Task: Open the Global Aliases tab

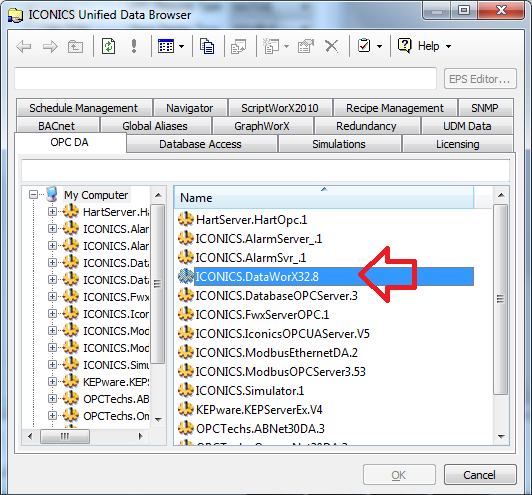Action: 155,126
